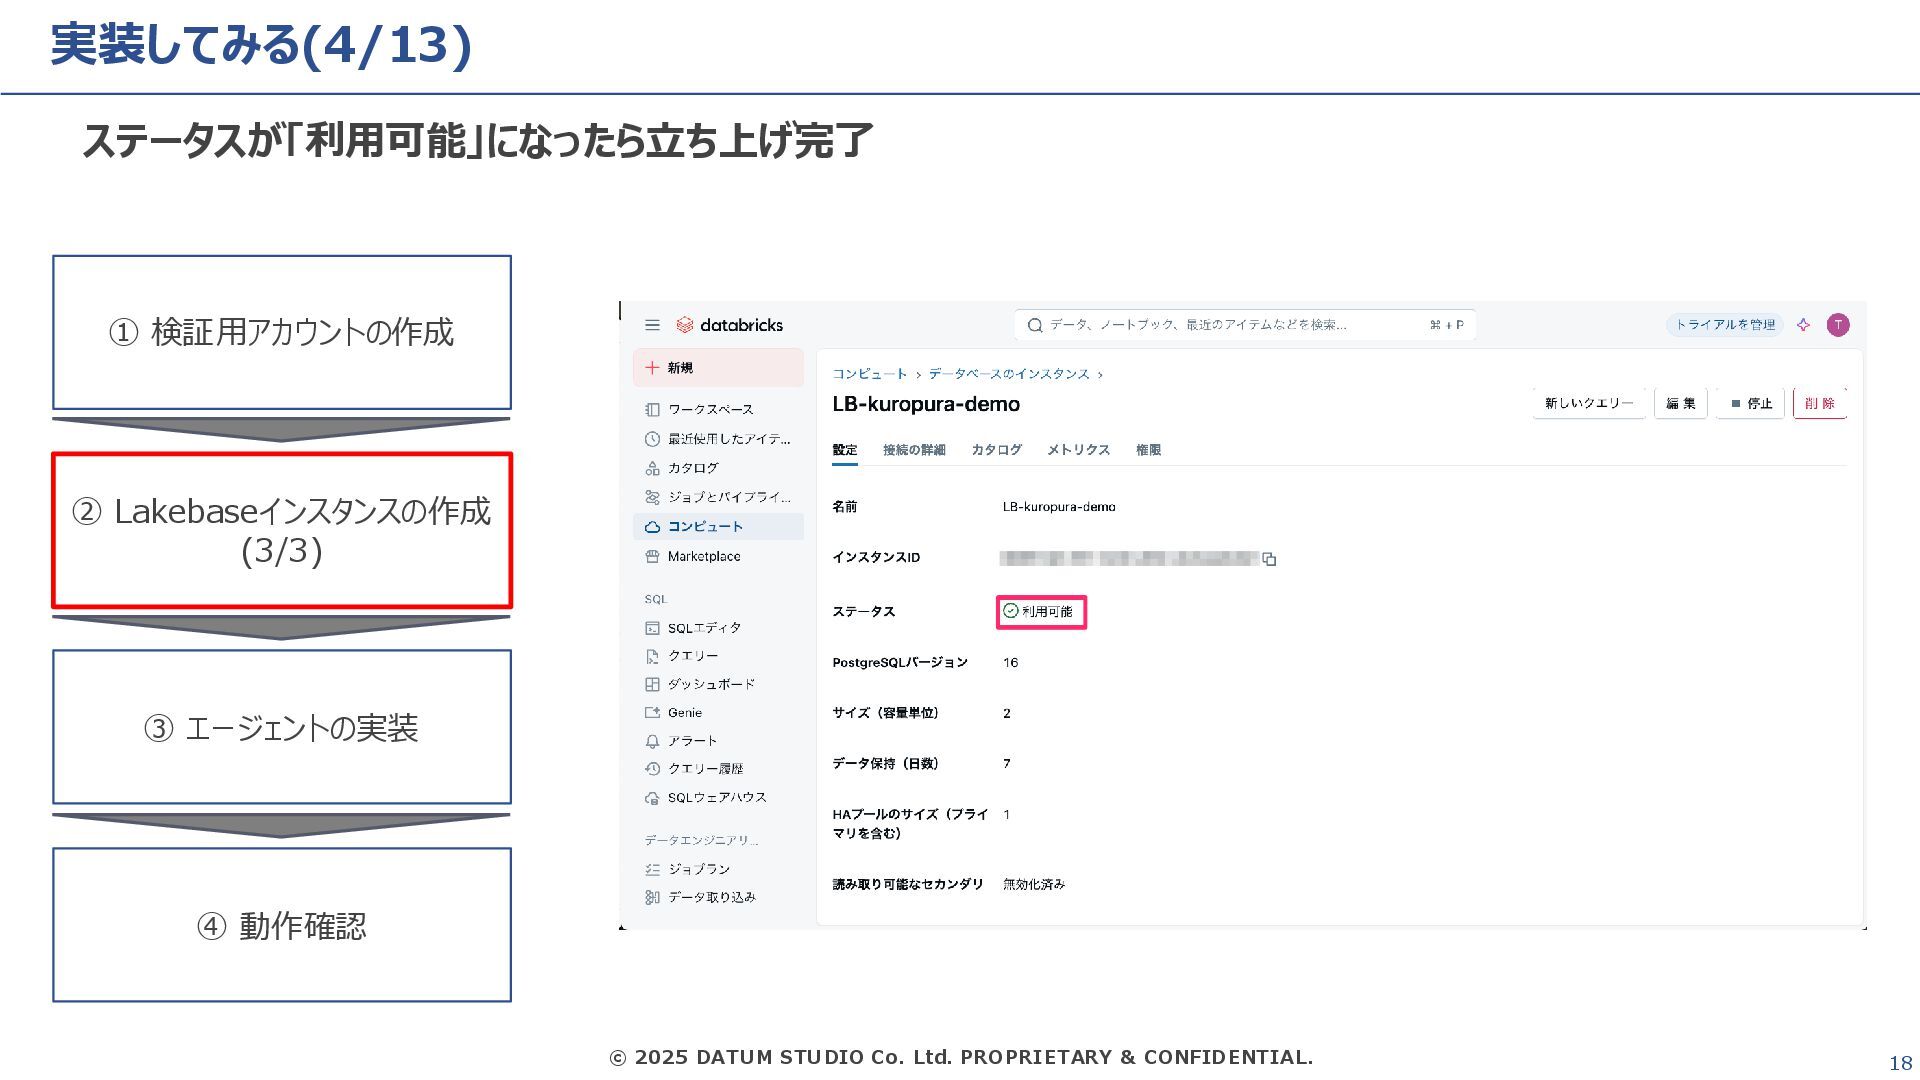Click the clock icon for 最近使用したアイテム
This screenshot has width=1920, height=1080.
(652, 439)
